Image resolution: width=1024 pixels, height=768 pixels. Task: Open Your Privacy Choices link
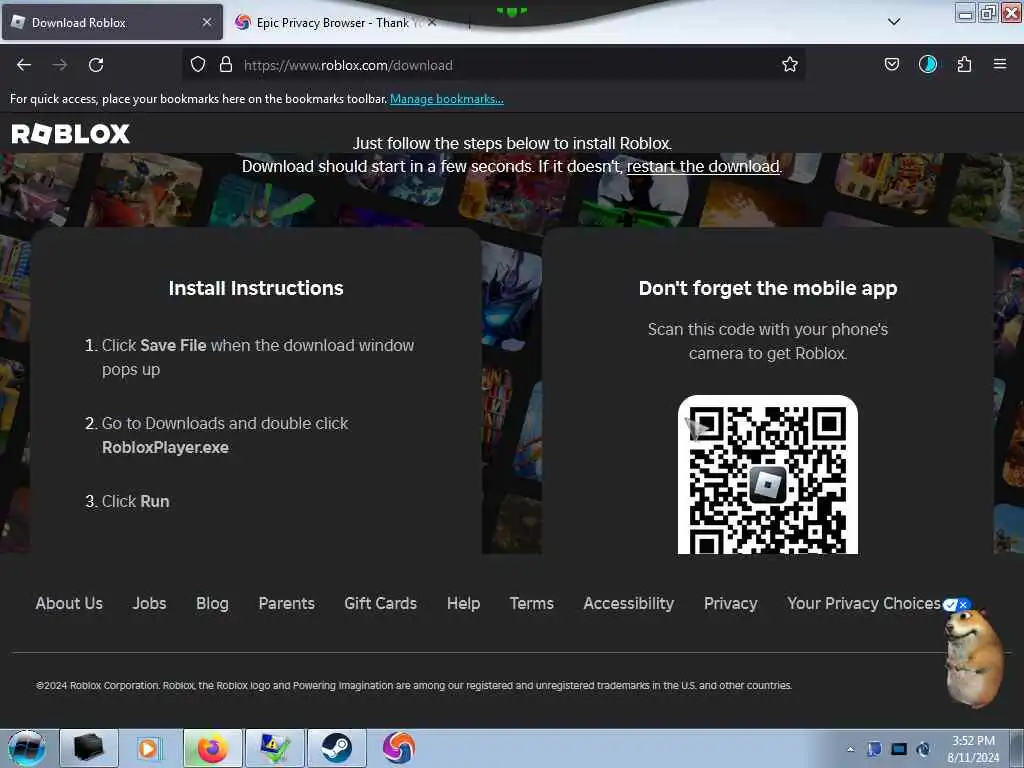click(x=864, y=603)
